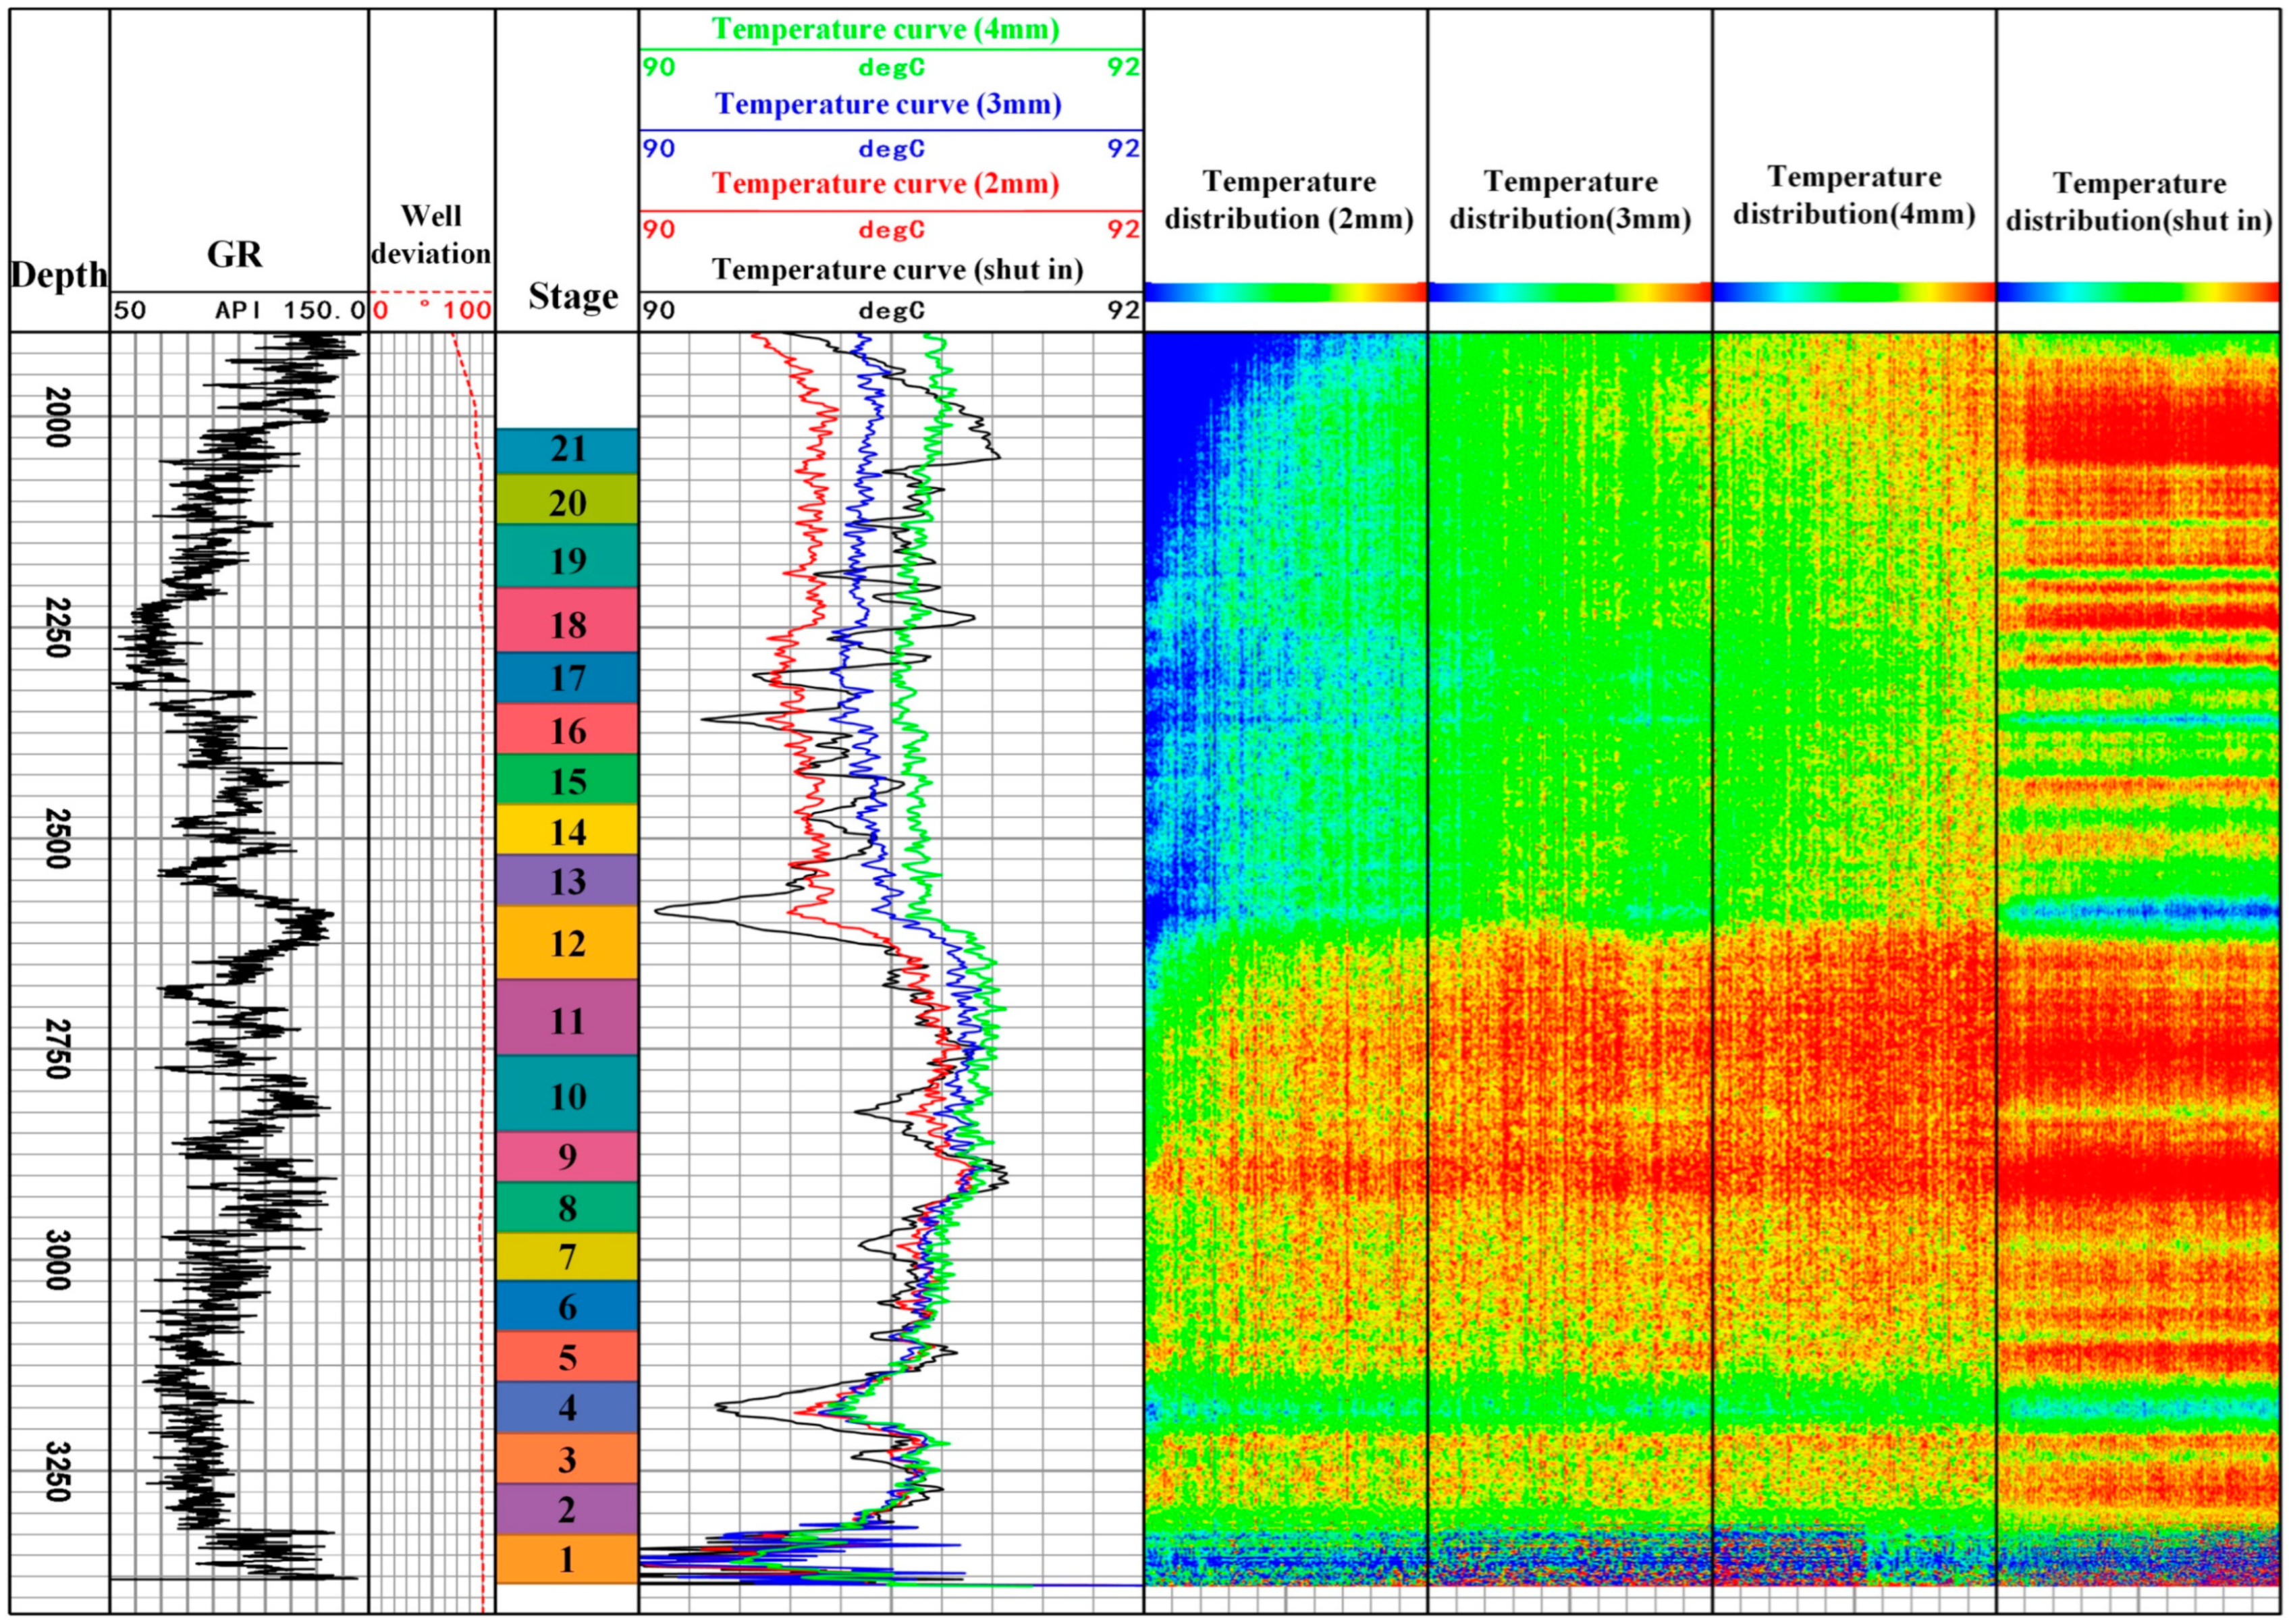Select Temperature curve (3mm) blue title
2289x1624 pixels.
[889, 104]
